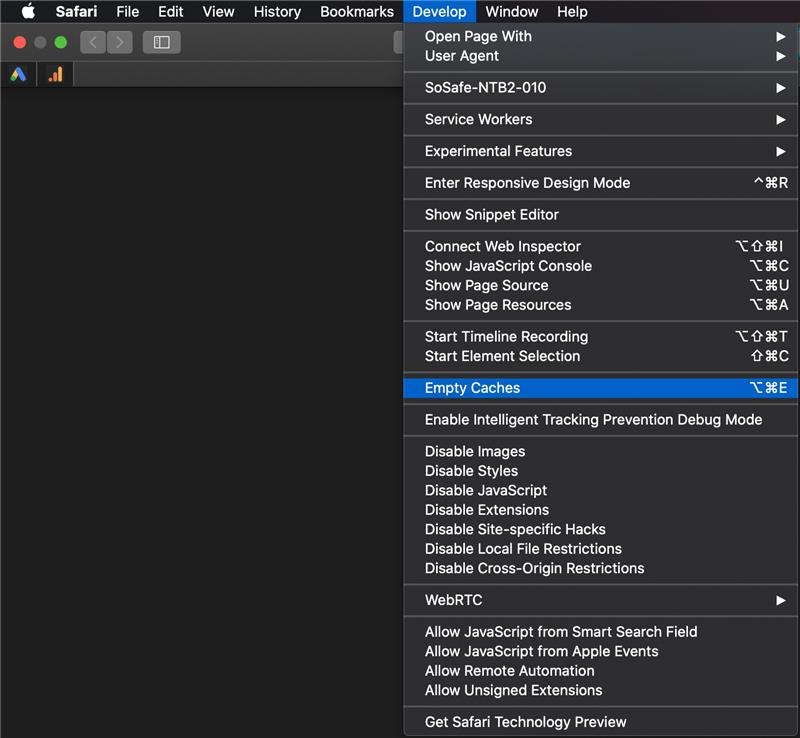
Task: Toggle the sidebar button in toolbar
Action: (161, 42)
